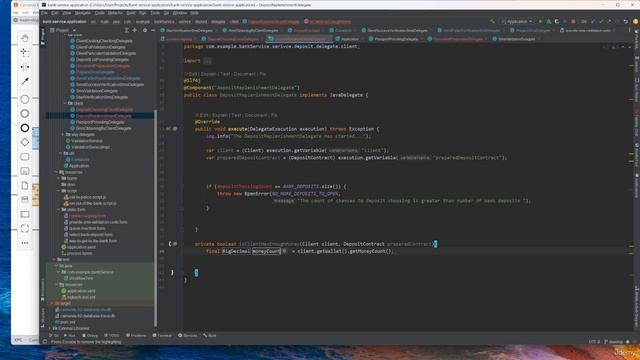Viewport: 640px width, 360px height.
Task: Open the Navigate menu
Action: [82, 13]
